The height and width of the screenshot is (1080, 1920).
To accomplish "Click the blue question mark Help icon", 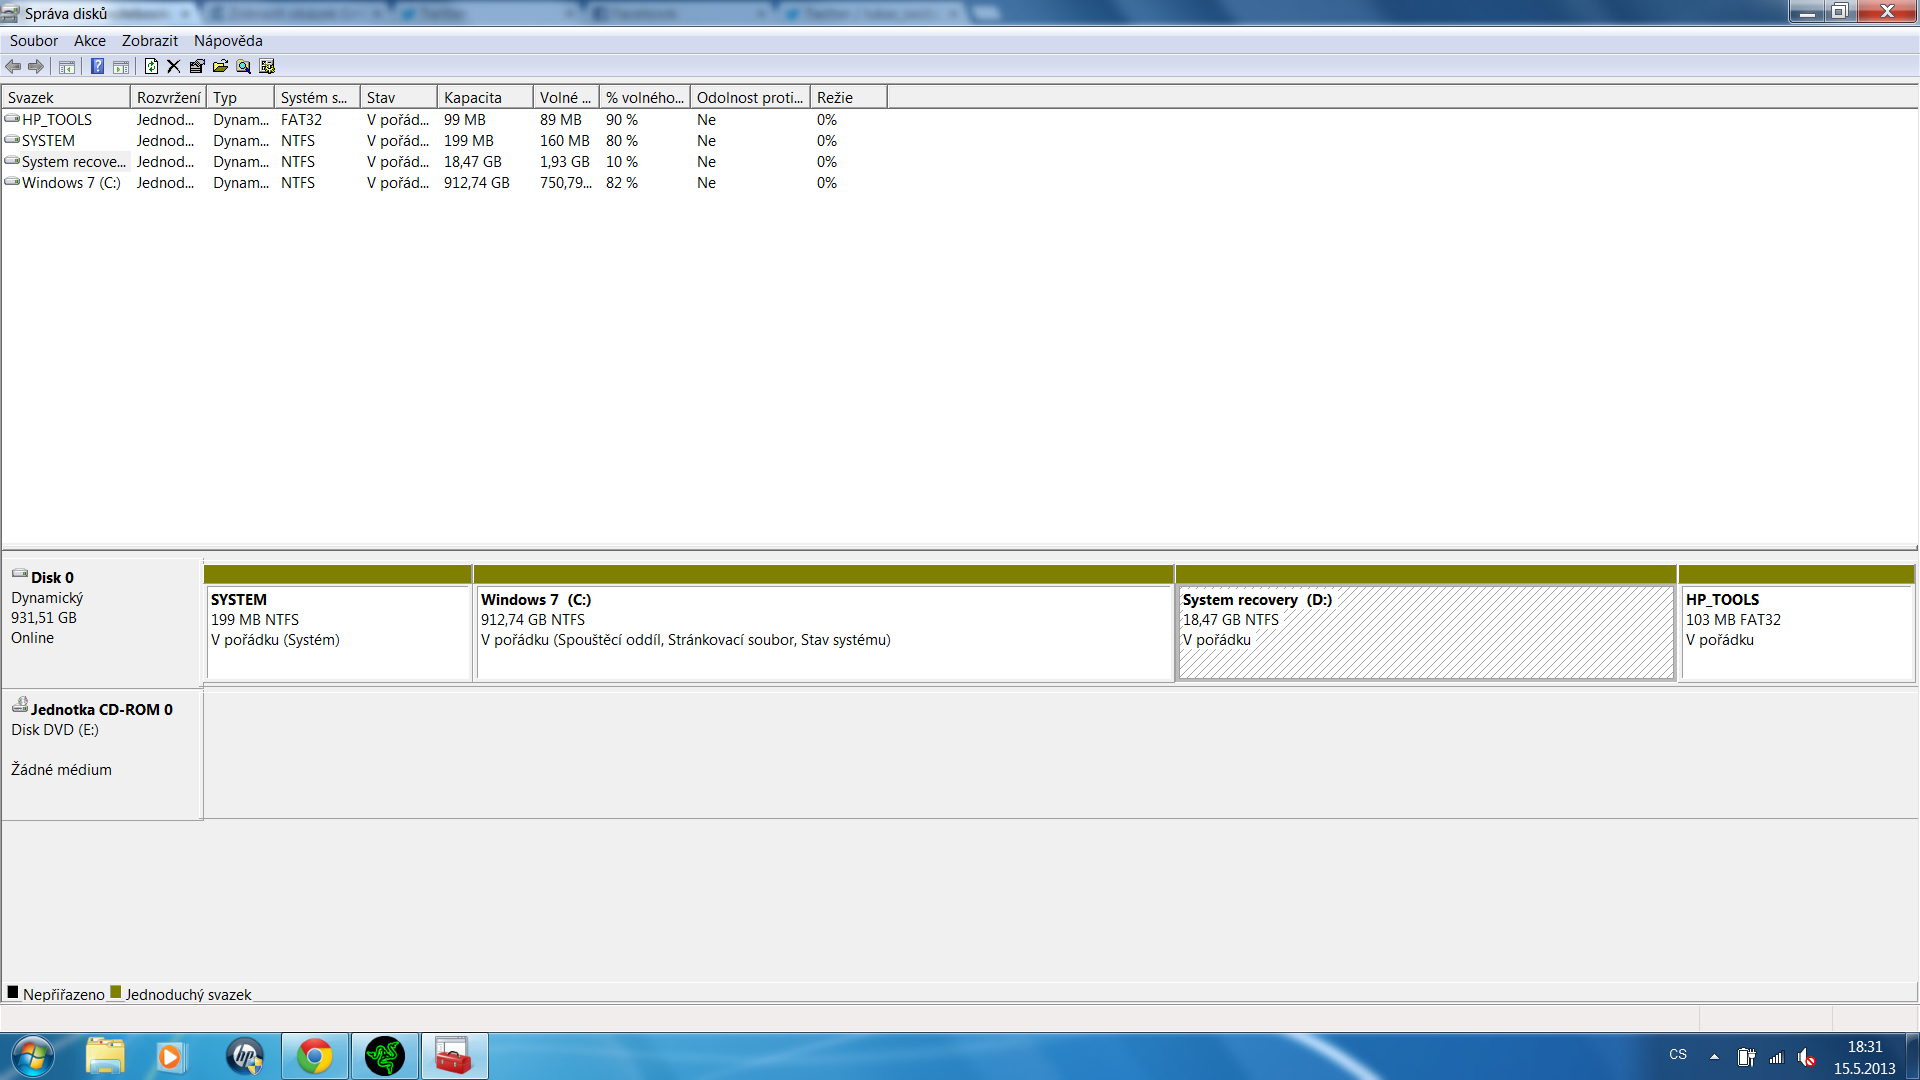I will (97, 66).
